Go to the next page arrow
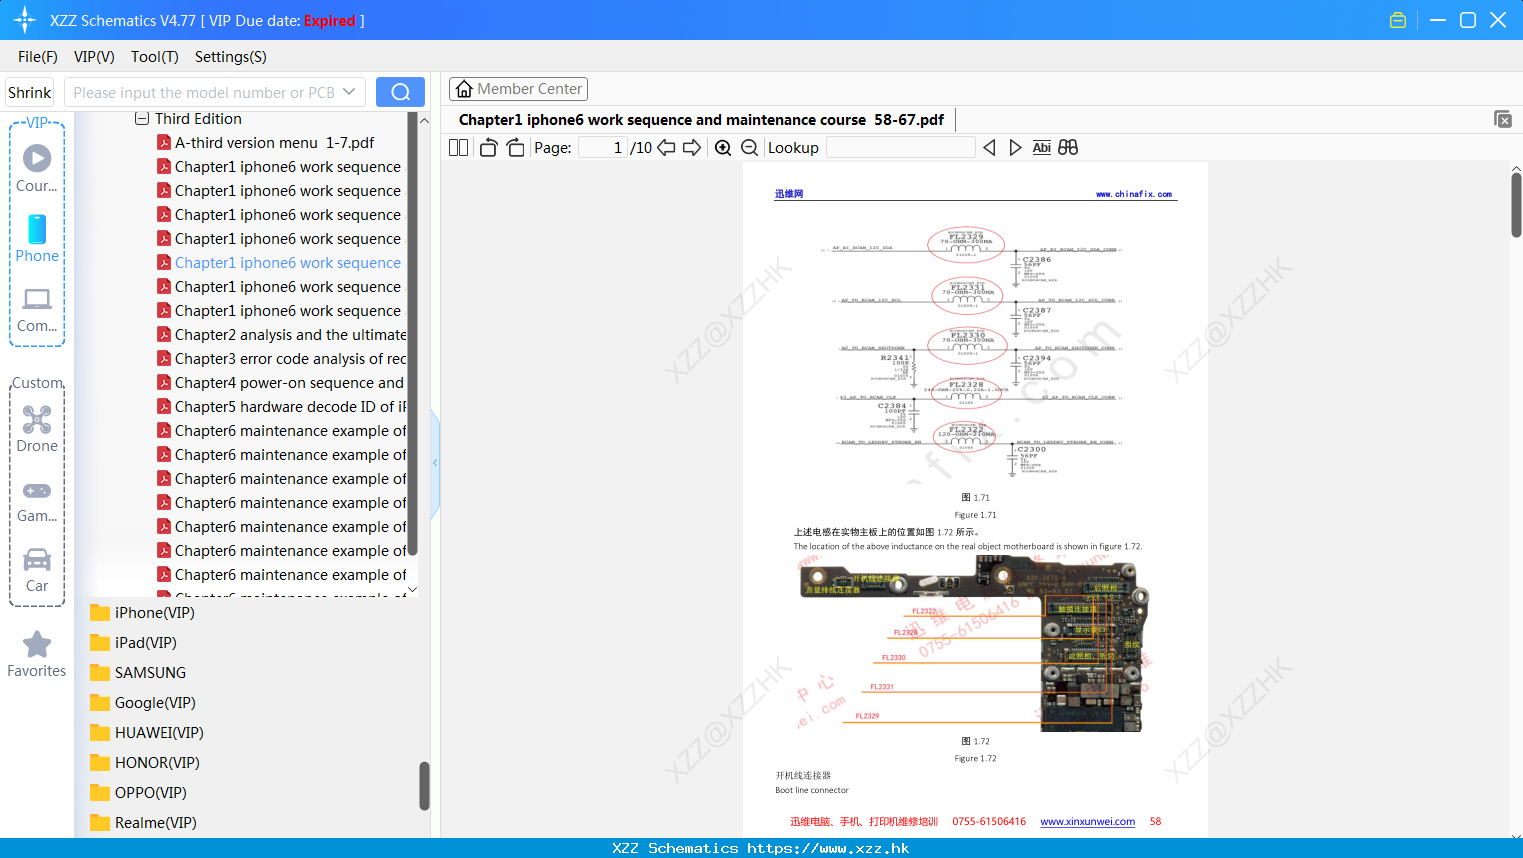This screenshot has height=858, width=1523. coord(692,147)
